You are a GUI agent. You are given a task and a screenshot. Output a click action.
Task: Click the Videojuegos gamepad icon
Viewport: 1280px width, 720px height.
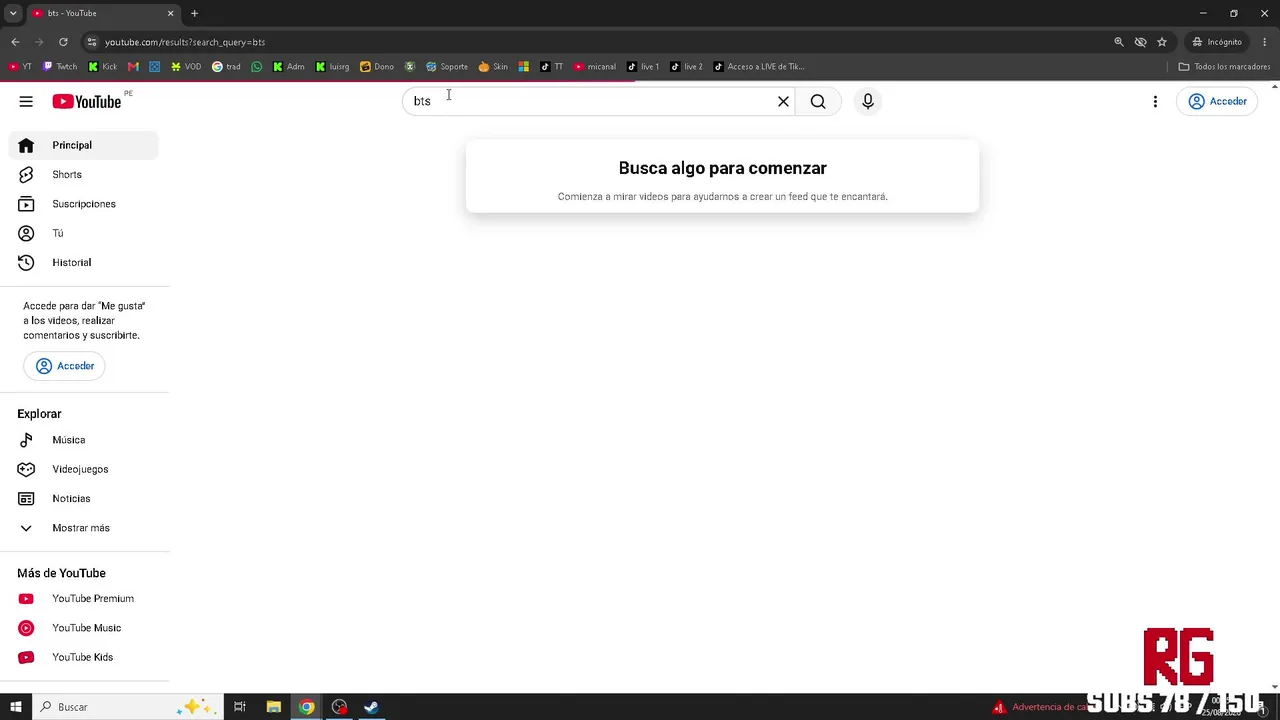[x=26, y=469]
